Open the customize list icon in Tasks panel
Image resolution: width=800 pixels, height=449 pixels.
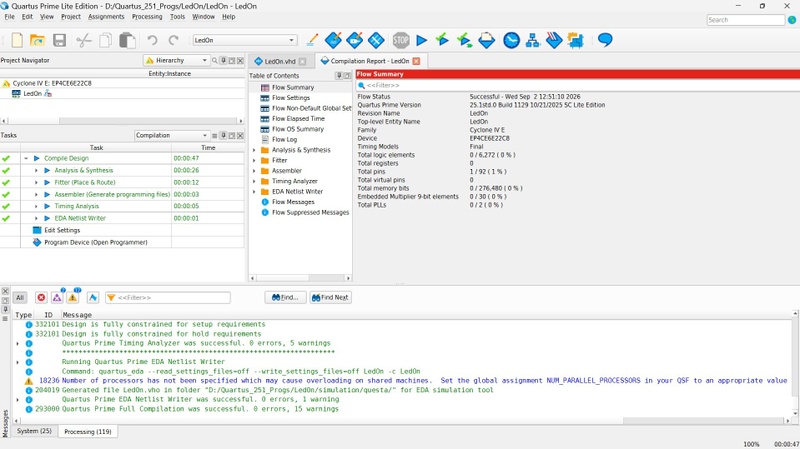pos(215,136)
